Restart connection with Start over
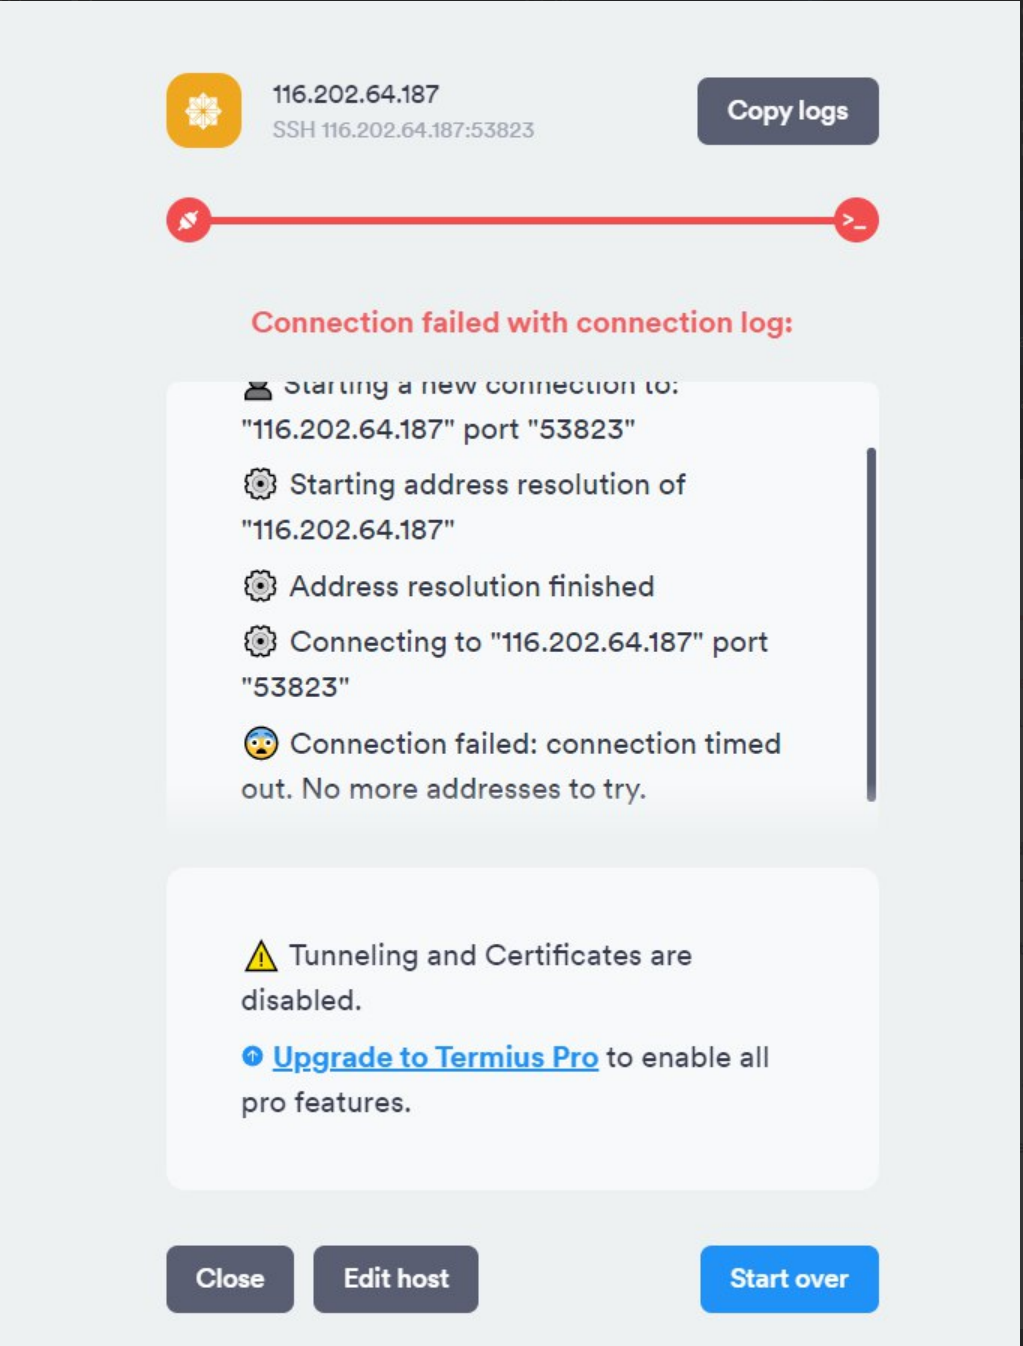The image size is (1023, 1346). [788, 1278]
